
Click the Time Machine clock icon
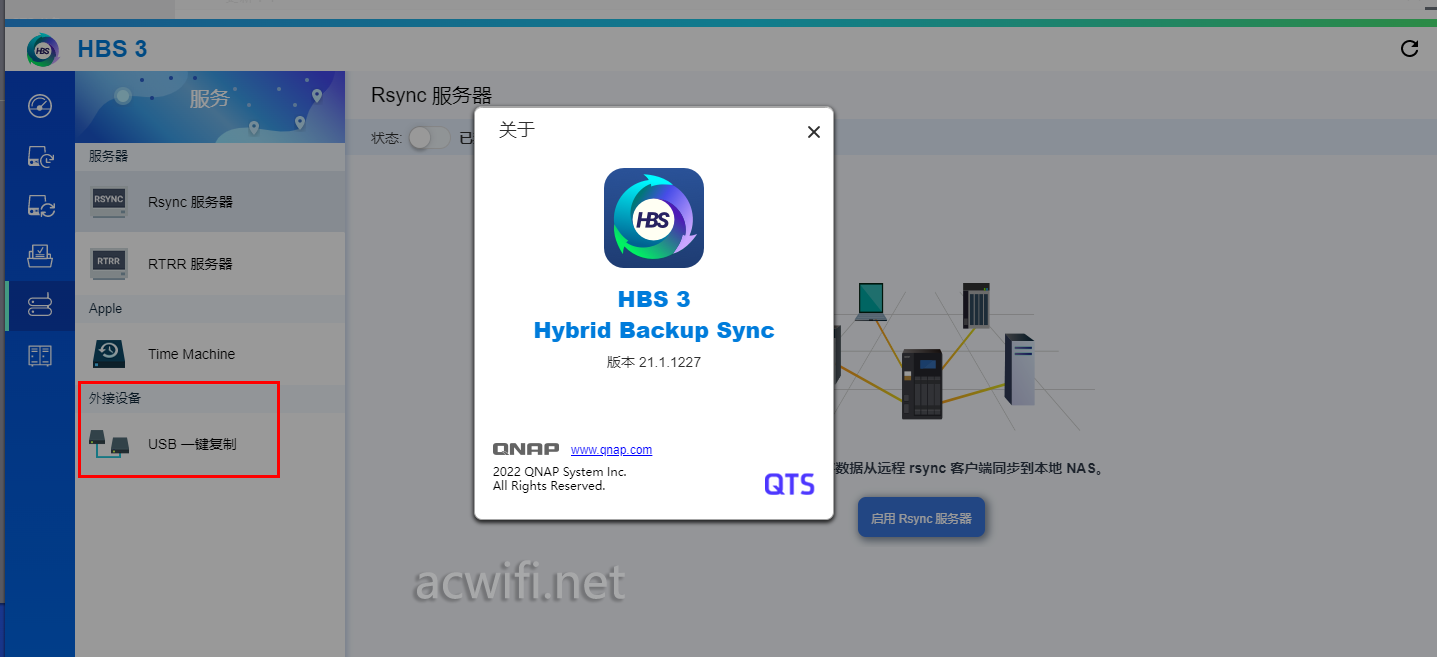(108, 353)
